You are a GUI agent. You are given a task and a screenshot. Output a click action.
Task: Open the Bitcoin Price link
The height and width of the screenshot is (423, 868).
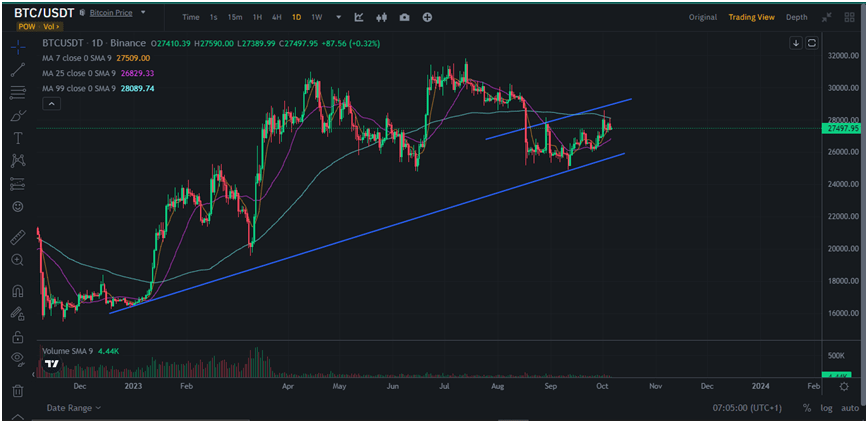pyautogui.click(x=112, y=13)
